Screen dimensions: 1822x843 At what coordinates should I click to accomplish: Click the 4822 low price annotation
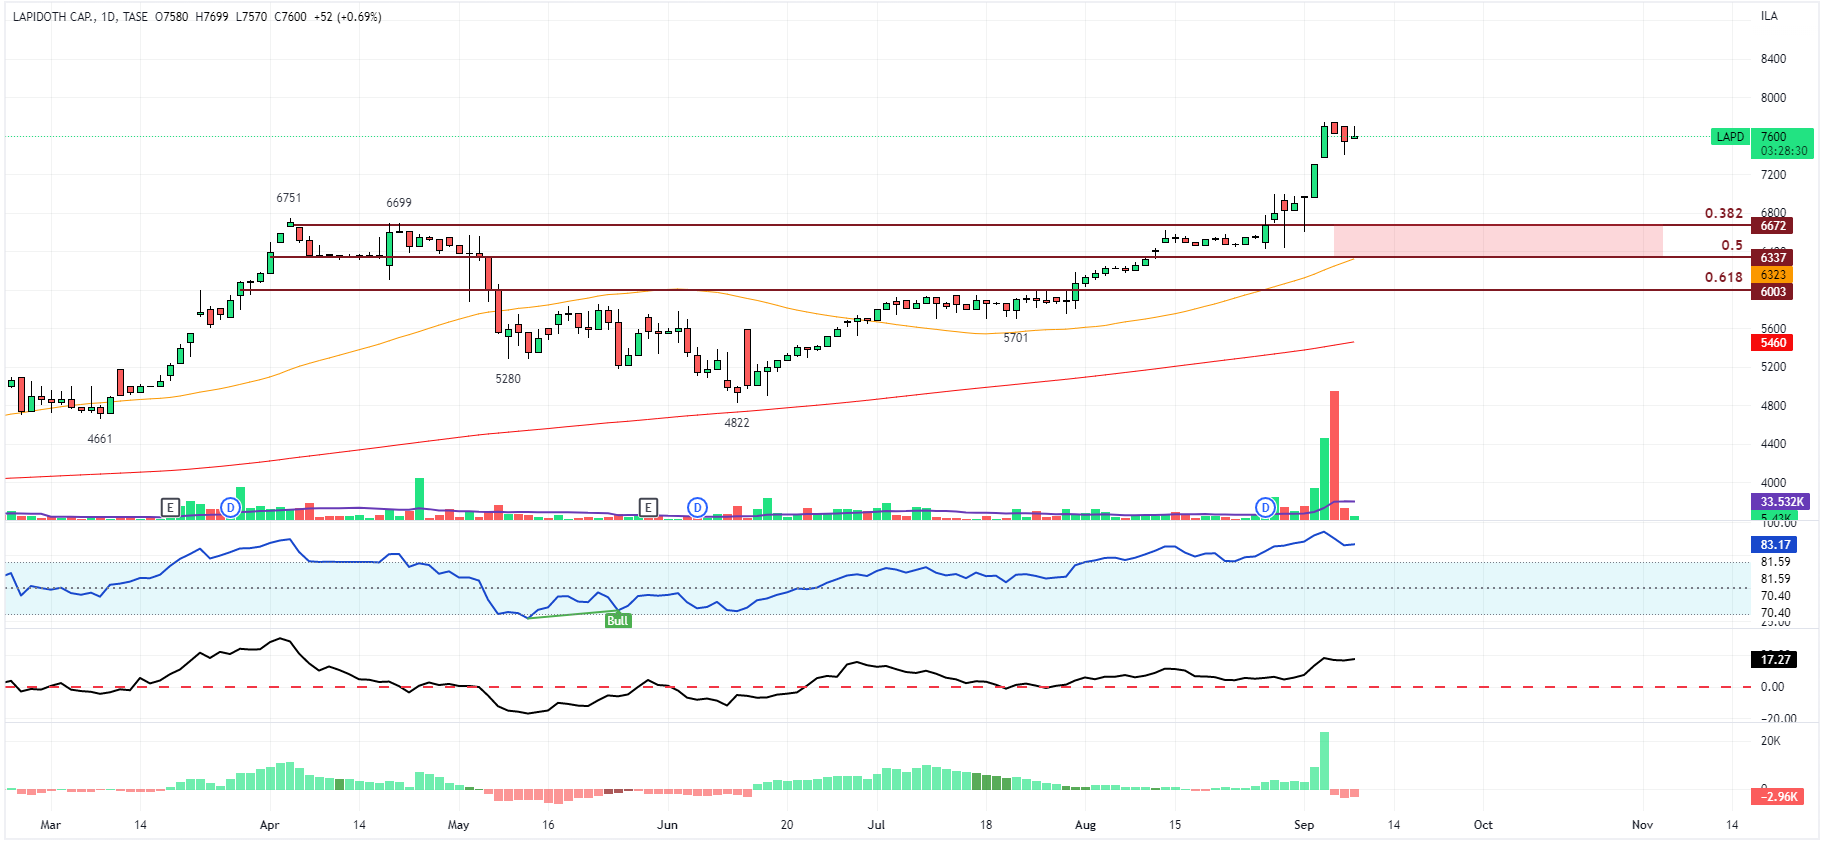736,423
